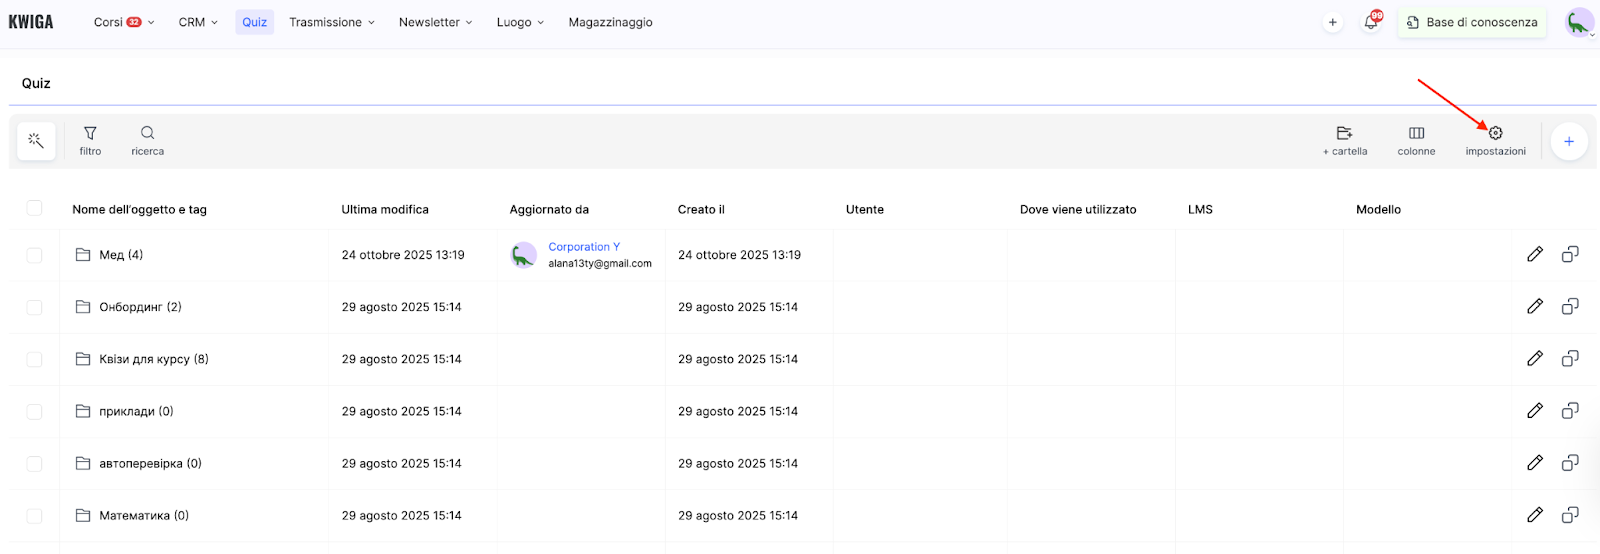Click the ricerca search icon
The width and height of the screenshot is (1600, 554).
pyautogui.click(x=147, y=140)
